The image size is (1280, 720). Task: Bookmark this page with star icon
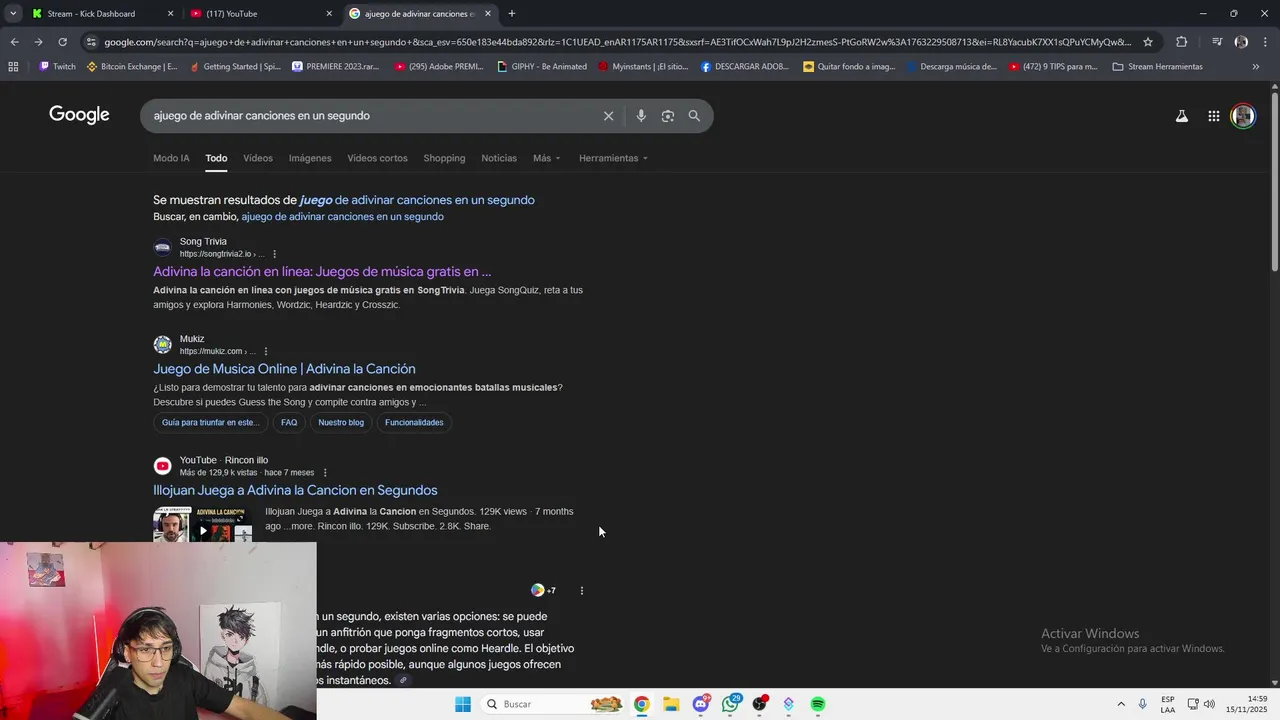click(1148, 42)
